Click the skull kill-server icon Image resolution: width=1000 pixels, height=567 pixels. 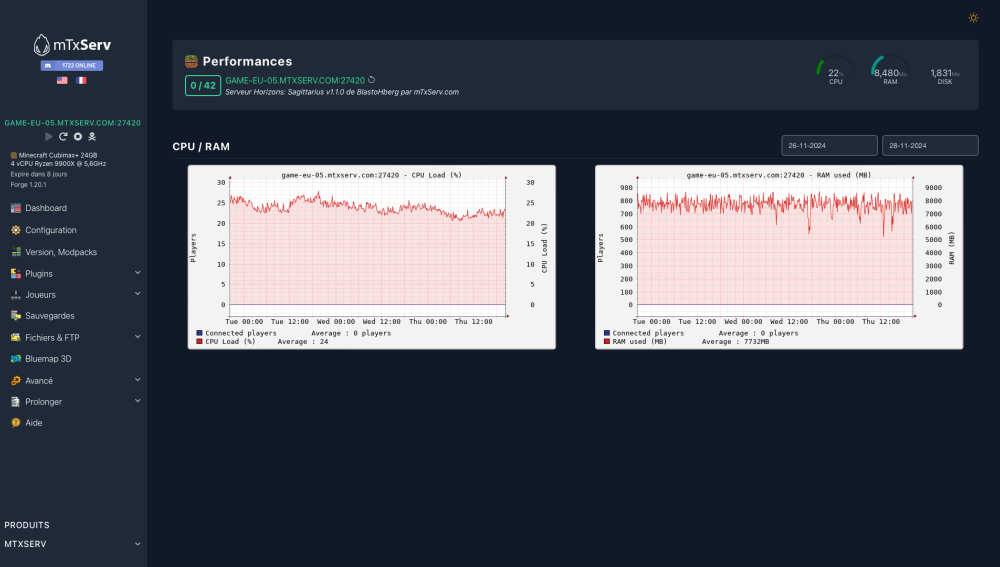click(92, 136)
